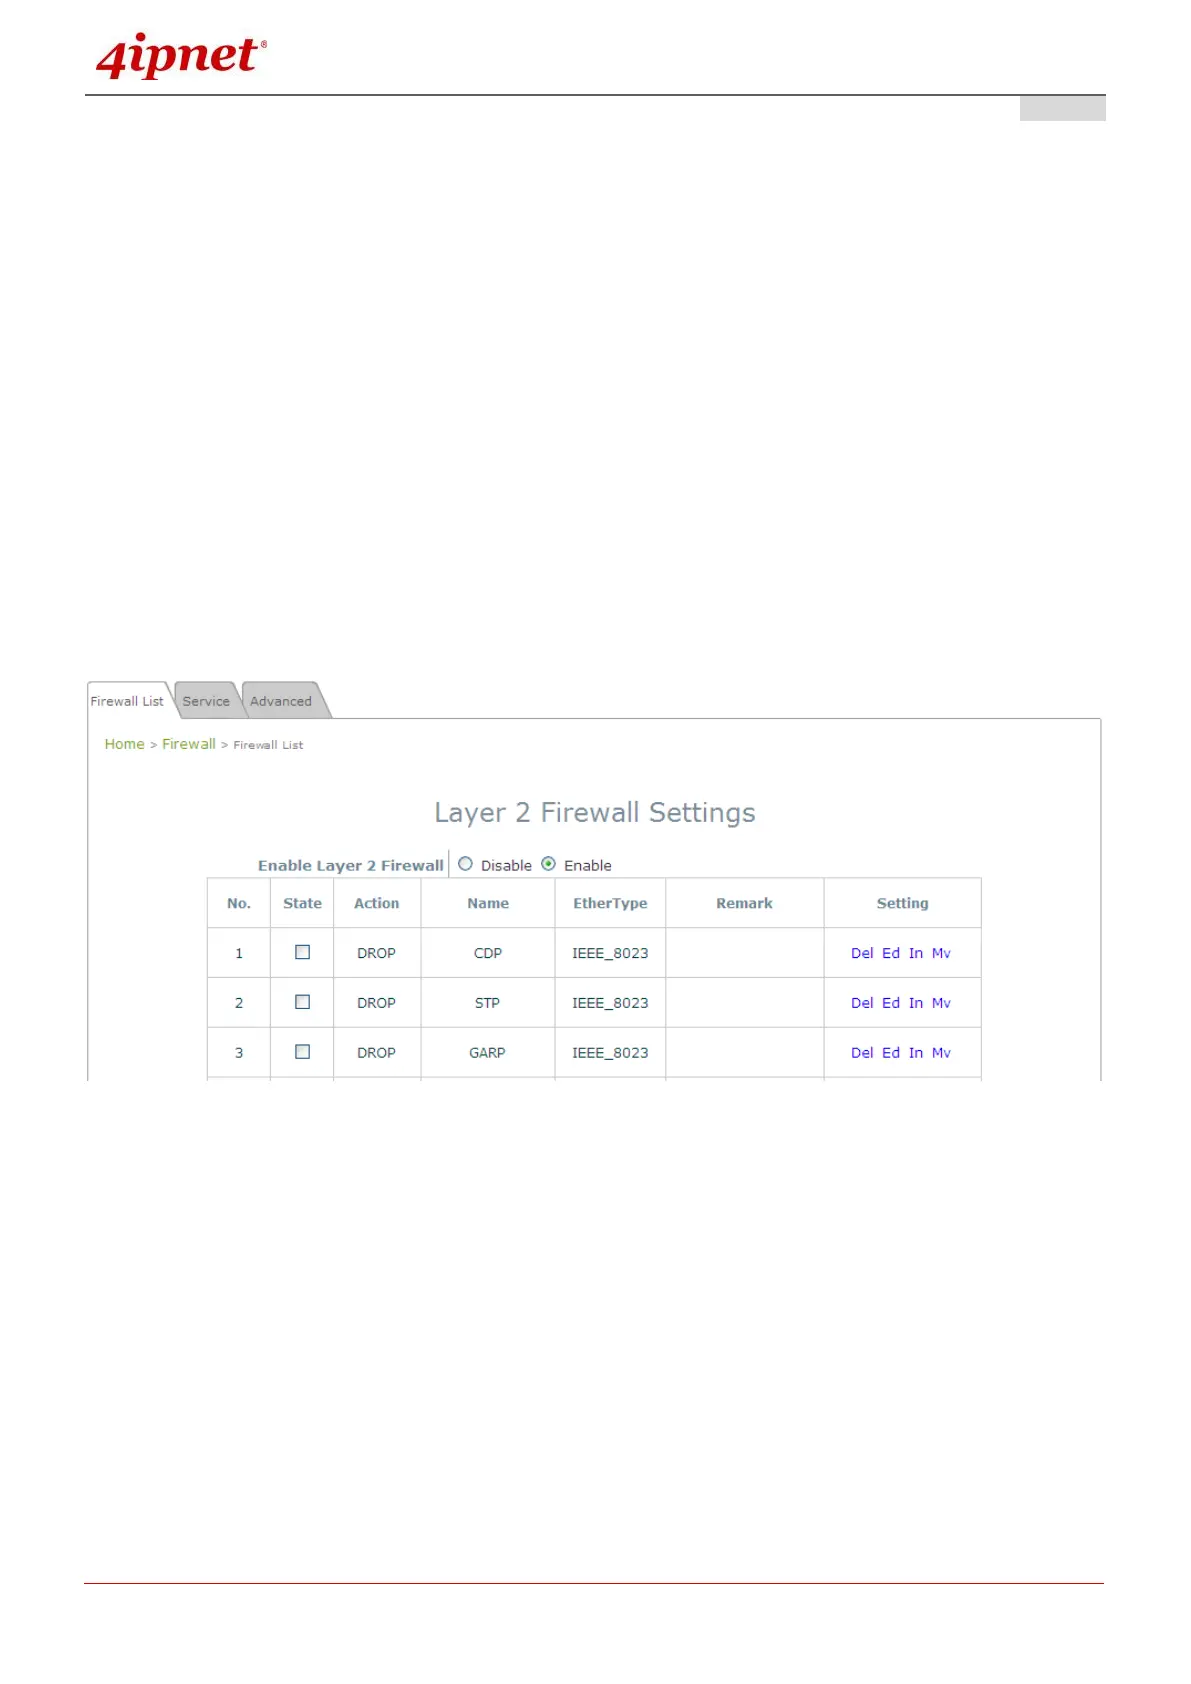Select Disable radio for Layer 2 Firewall
The image size is (1191, 1684).
466,864
